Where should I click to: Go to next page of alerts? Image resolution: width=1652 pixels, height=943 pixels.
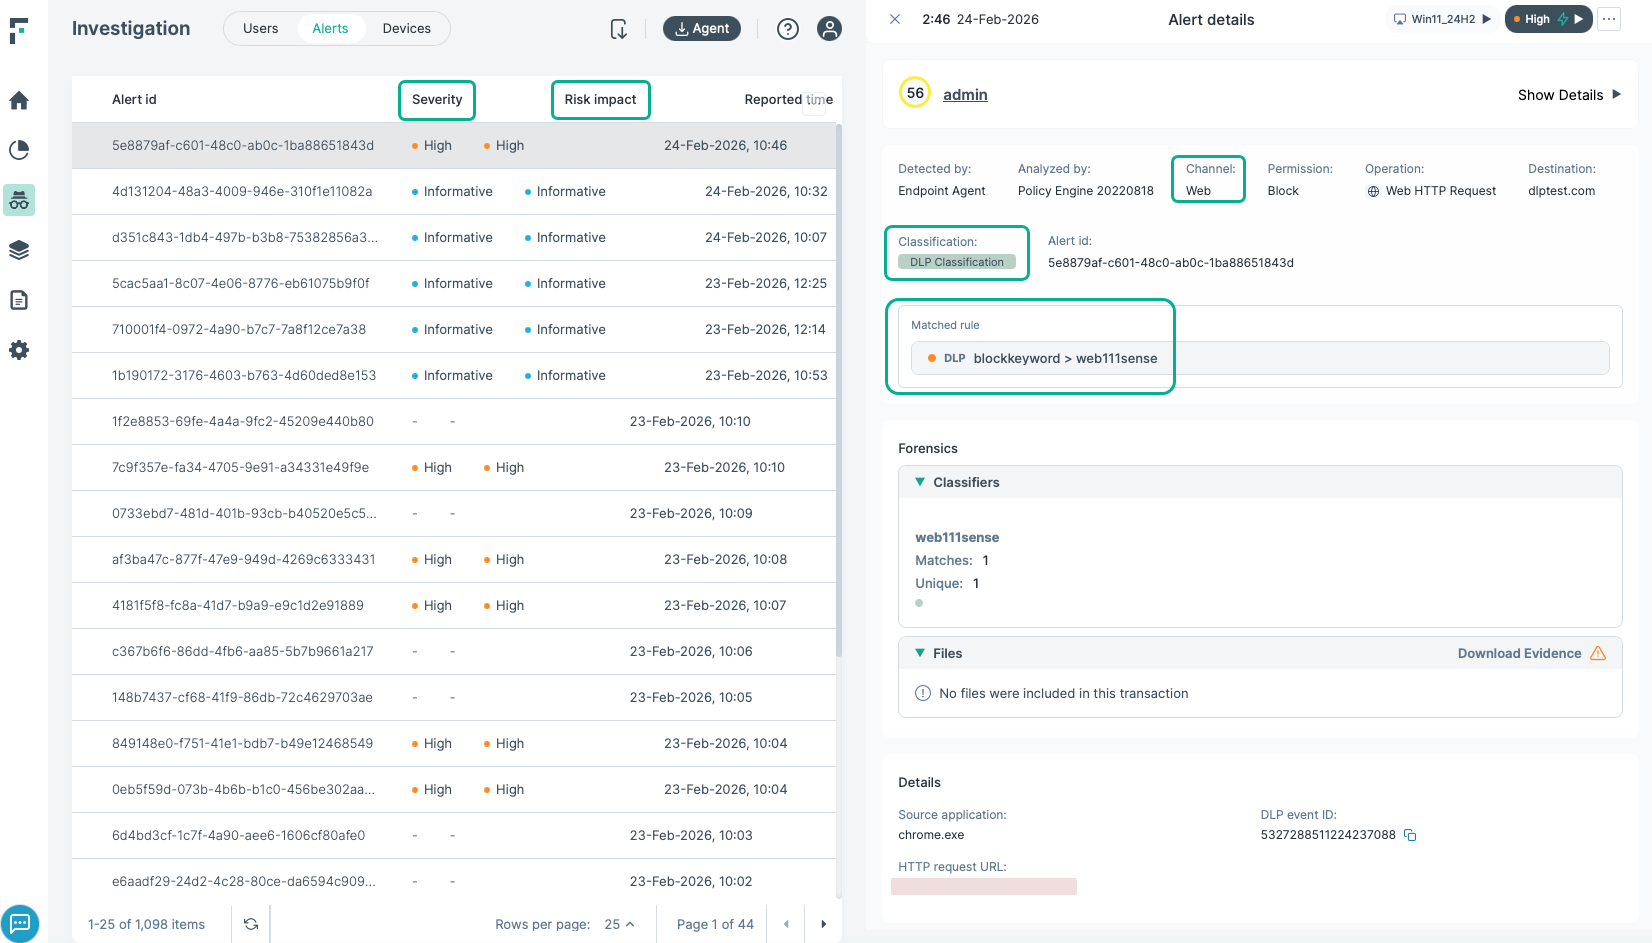point(823,924)
